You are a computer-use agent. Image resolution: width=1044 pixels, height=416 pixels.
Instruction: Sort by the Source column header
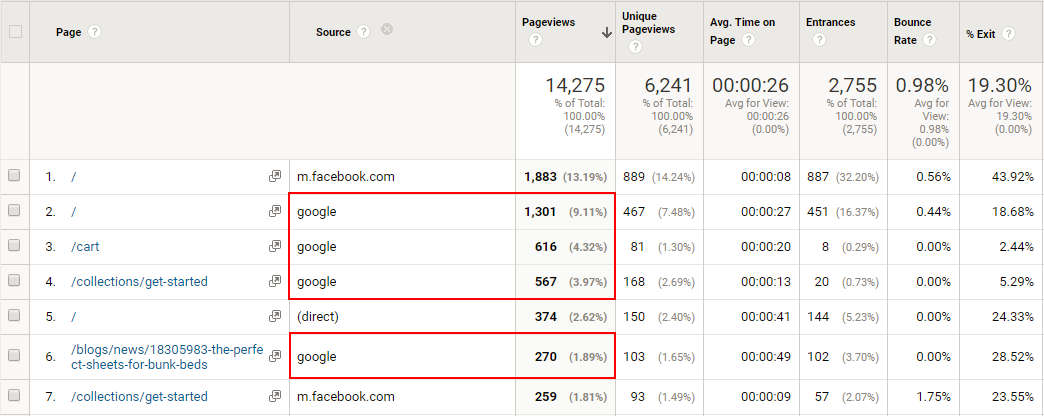[333, 32]
